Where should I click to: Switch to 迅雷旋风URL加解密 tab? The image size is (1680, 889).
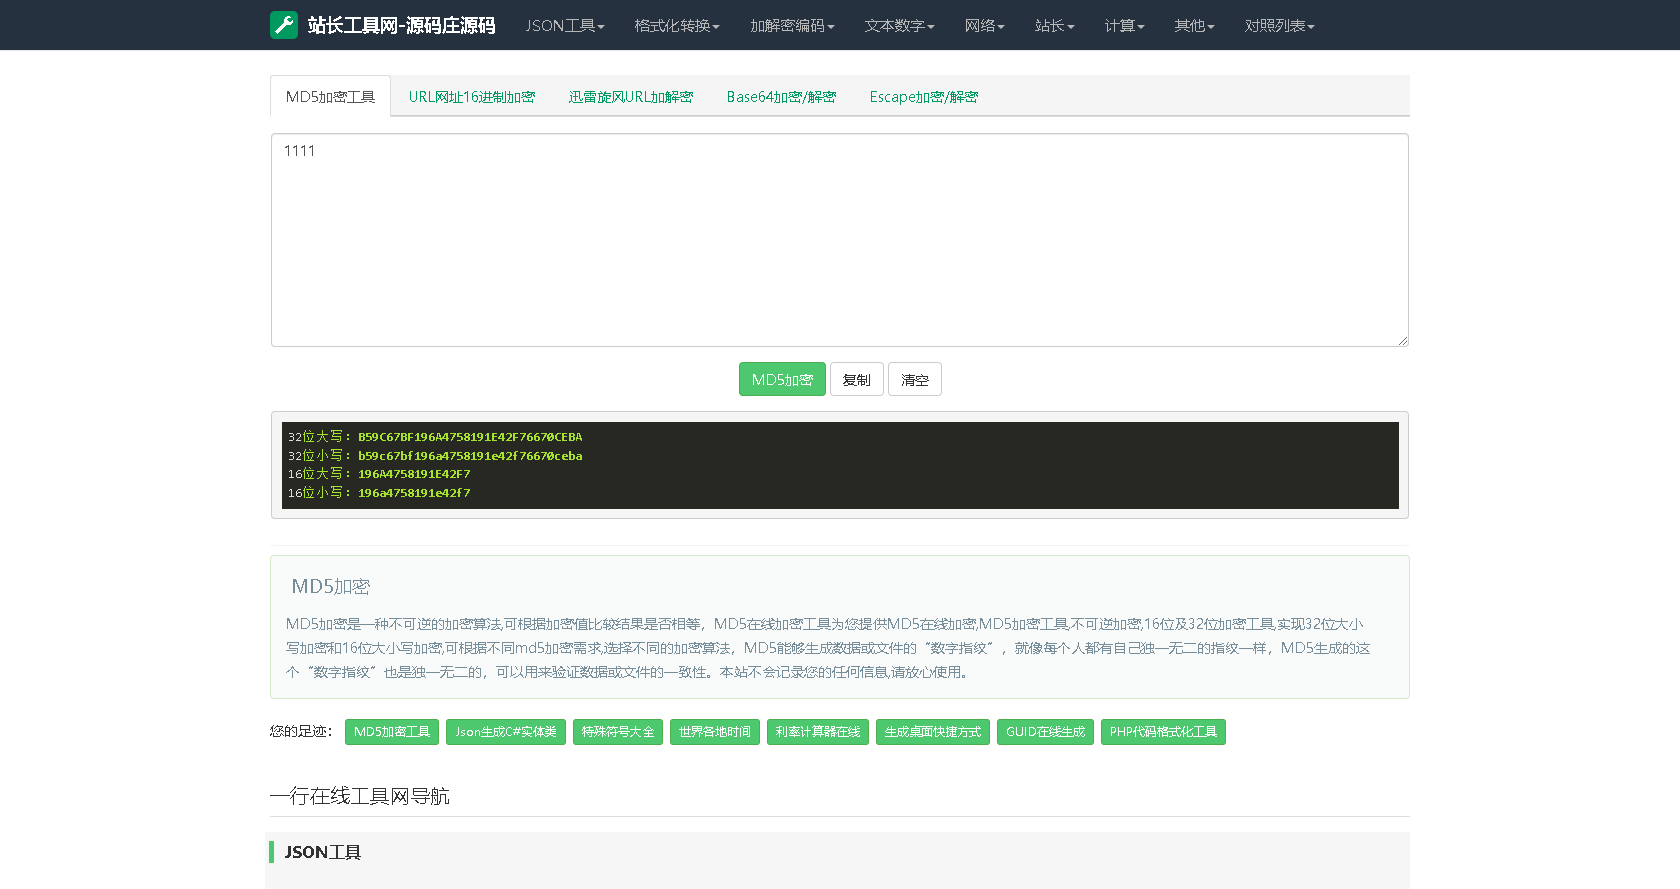point(630,97)
